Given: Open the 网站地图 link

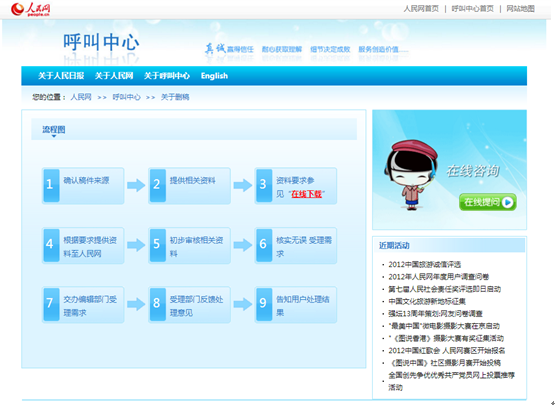Looking at the screenshot, I should (520, 8).
